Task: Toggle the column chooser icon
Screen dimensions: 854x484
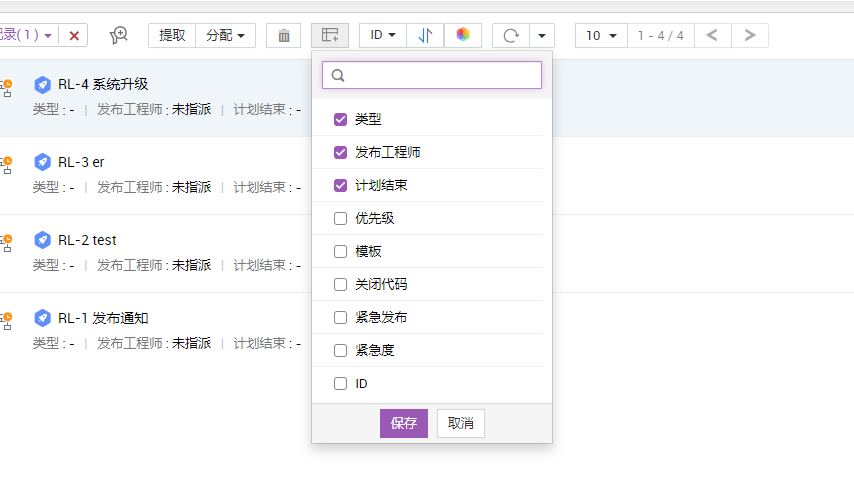Action: click(330, 36)
